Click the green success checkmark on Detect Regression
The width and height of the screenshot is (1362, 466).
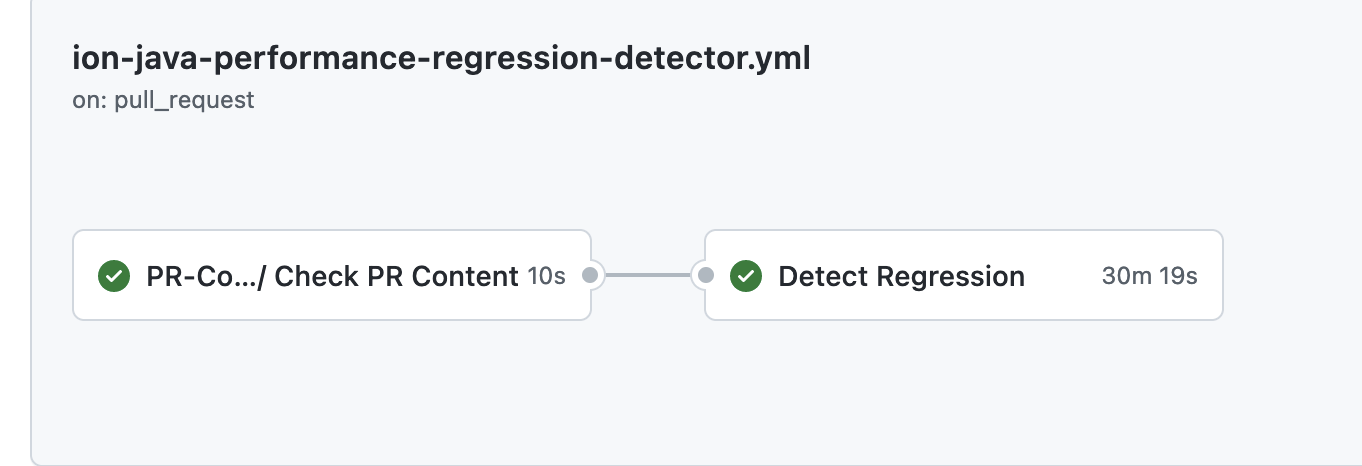(746, 276)
